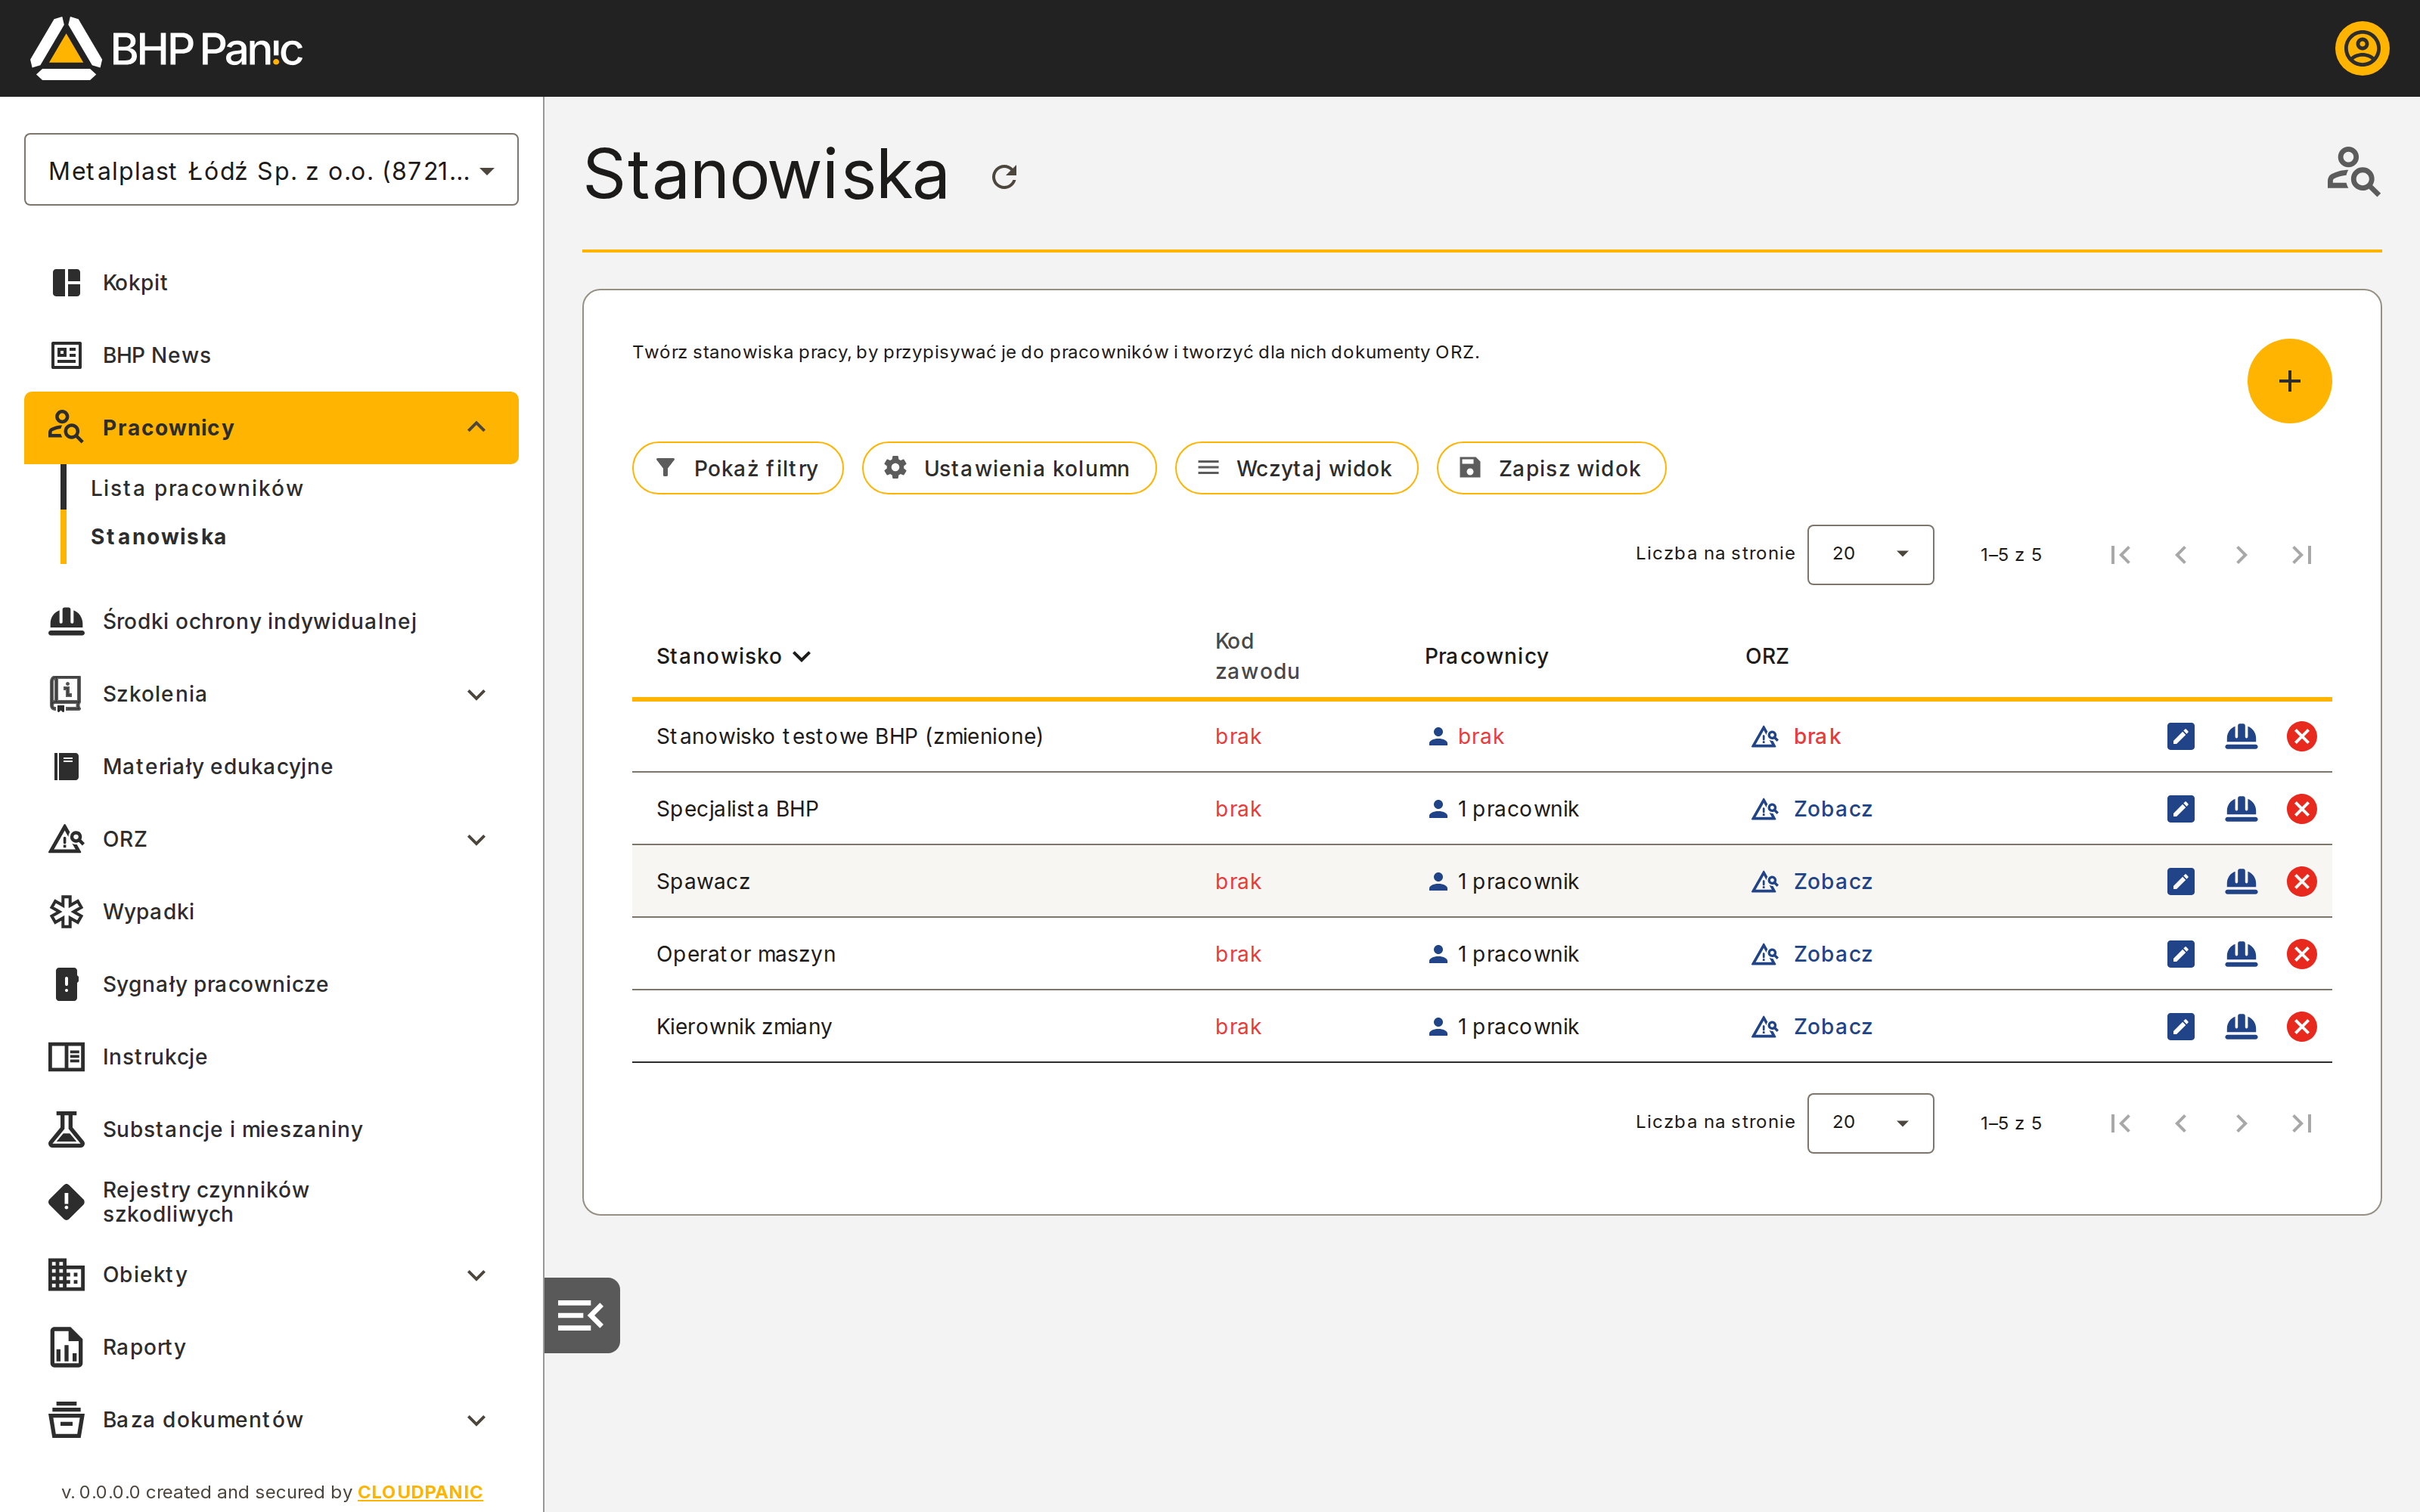The image size is (2420, 1512).
Task: Open Zobacz ORZ link for Operator maszyn
Action: click(1832, 954)
